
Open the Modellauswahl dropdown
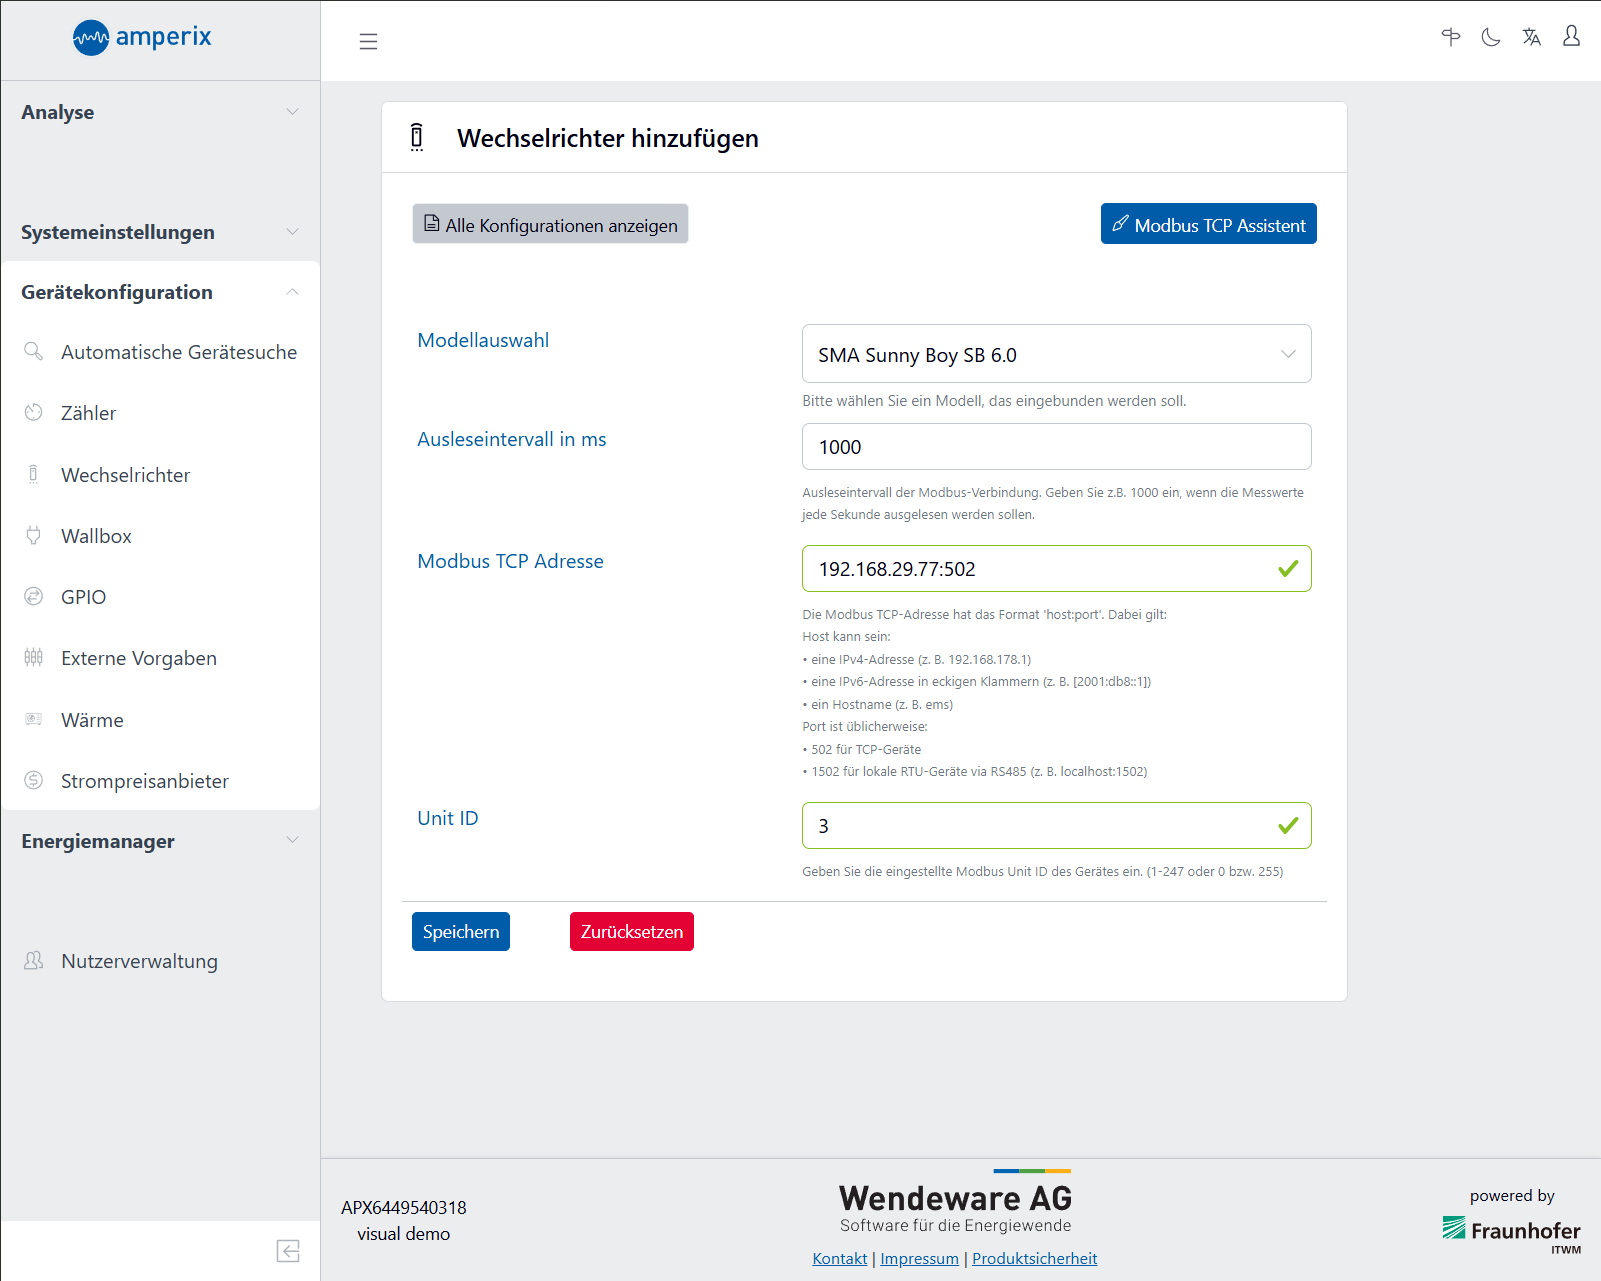click(1056, 354)
